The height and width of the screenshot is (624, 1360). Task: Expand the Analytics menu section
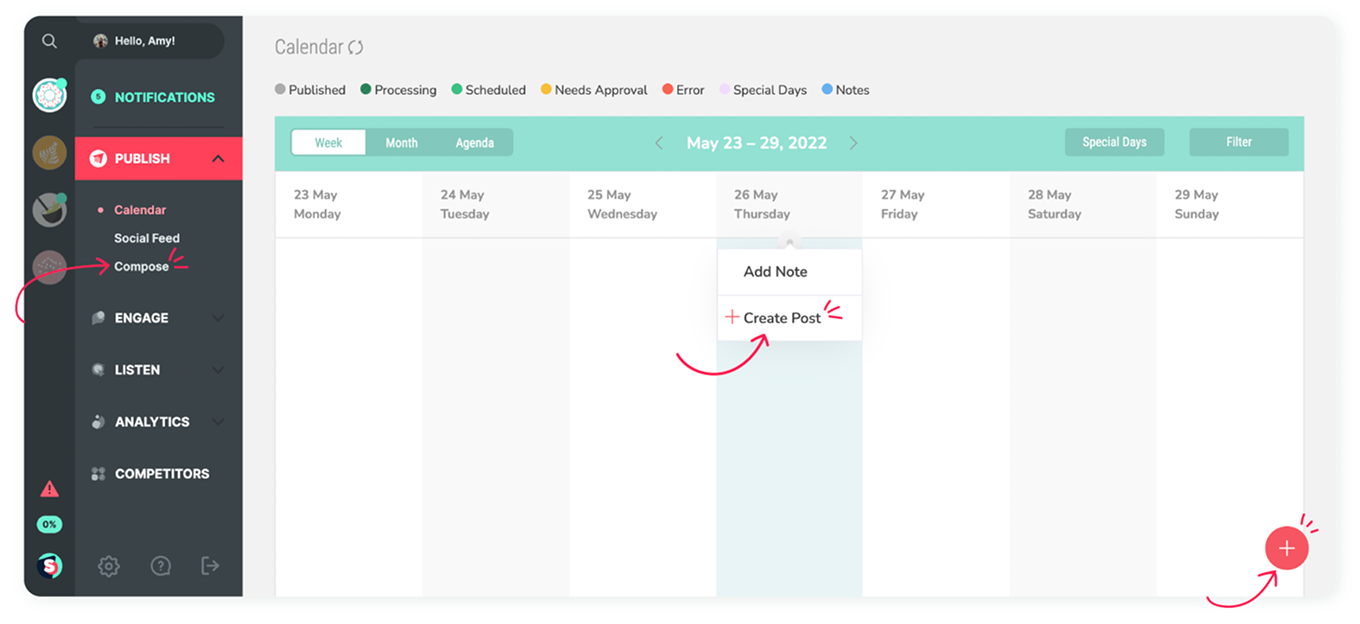(x=218, y=422)
